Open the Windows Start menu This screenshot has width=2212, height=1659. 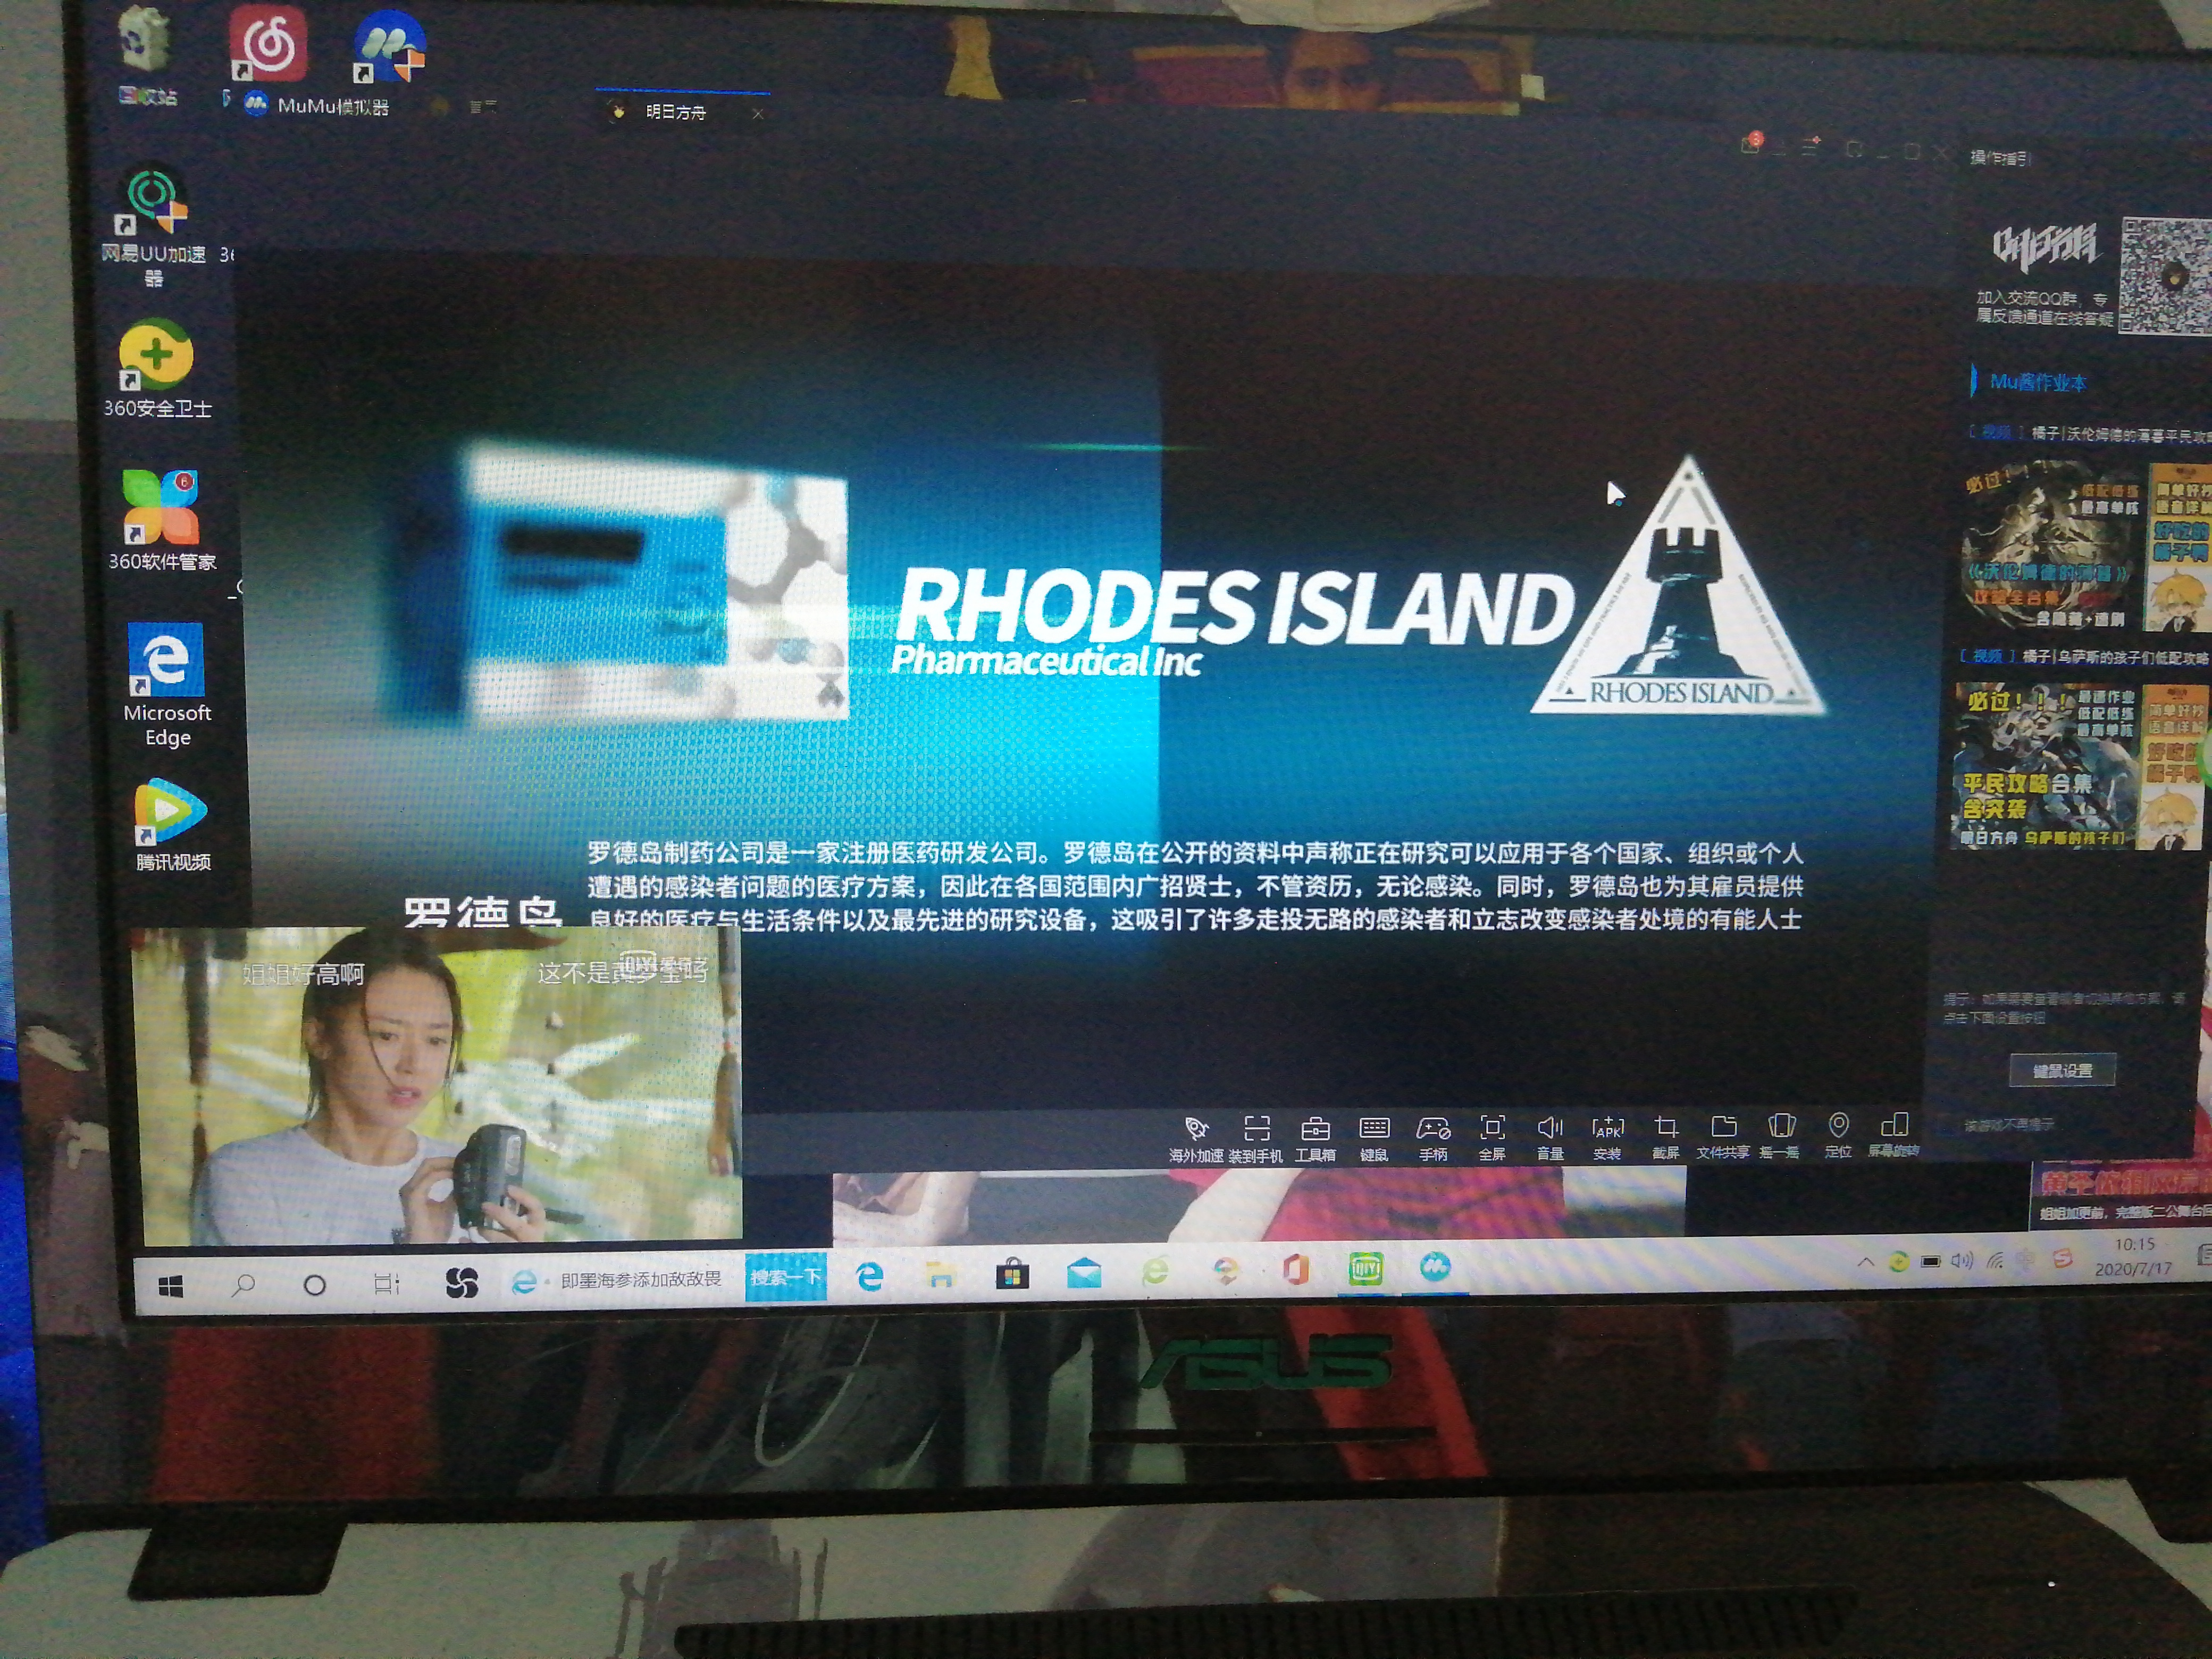pos(170,1286)
